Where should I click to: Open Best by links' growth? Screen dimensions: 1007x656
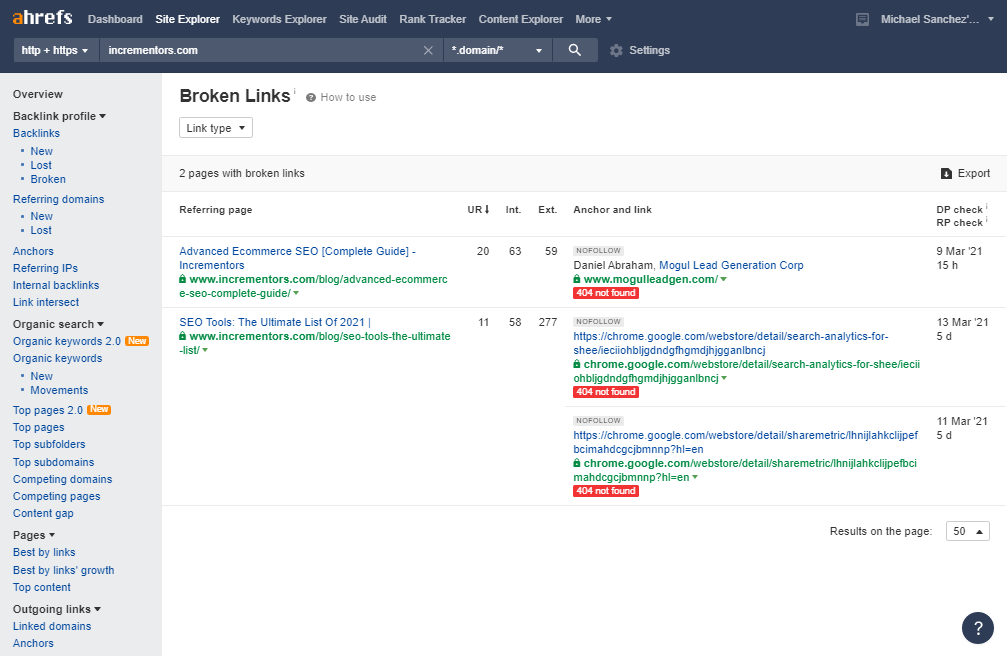tap(64, 570)
